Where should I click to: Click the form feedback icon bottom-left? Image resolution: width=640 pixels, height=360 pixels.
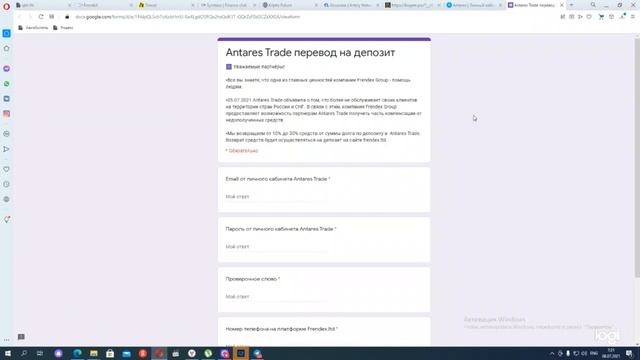pyautogui.click(x=21, y=337)
